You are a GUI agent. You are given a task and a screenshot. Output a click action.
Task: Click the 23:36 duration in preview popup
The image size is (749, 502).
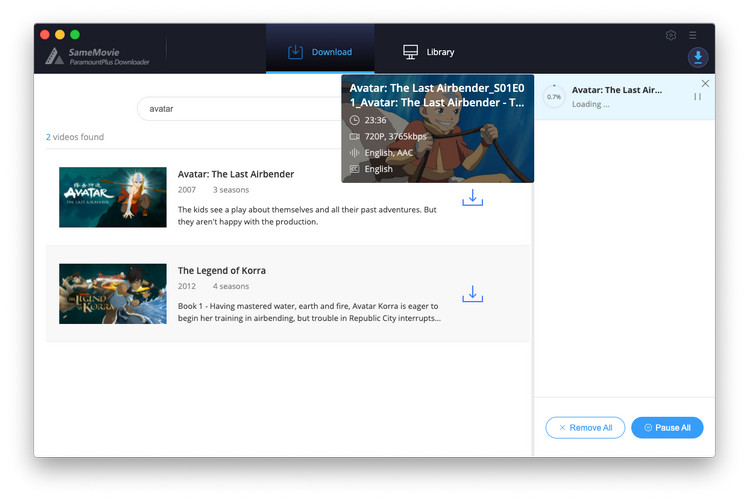coord(375,120)
